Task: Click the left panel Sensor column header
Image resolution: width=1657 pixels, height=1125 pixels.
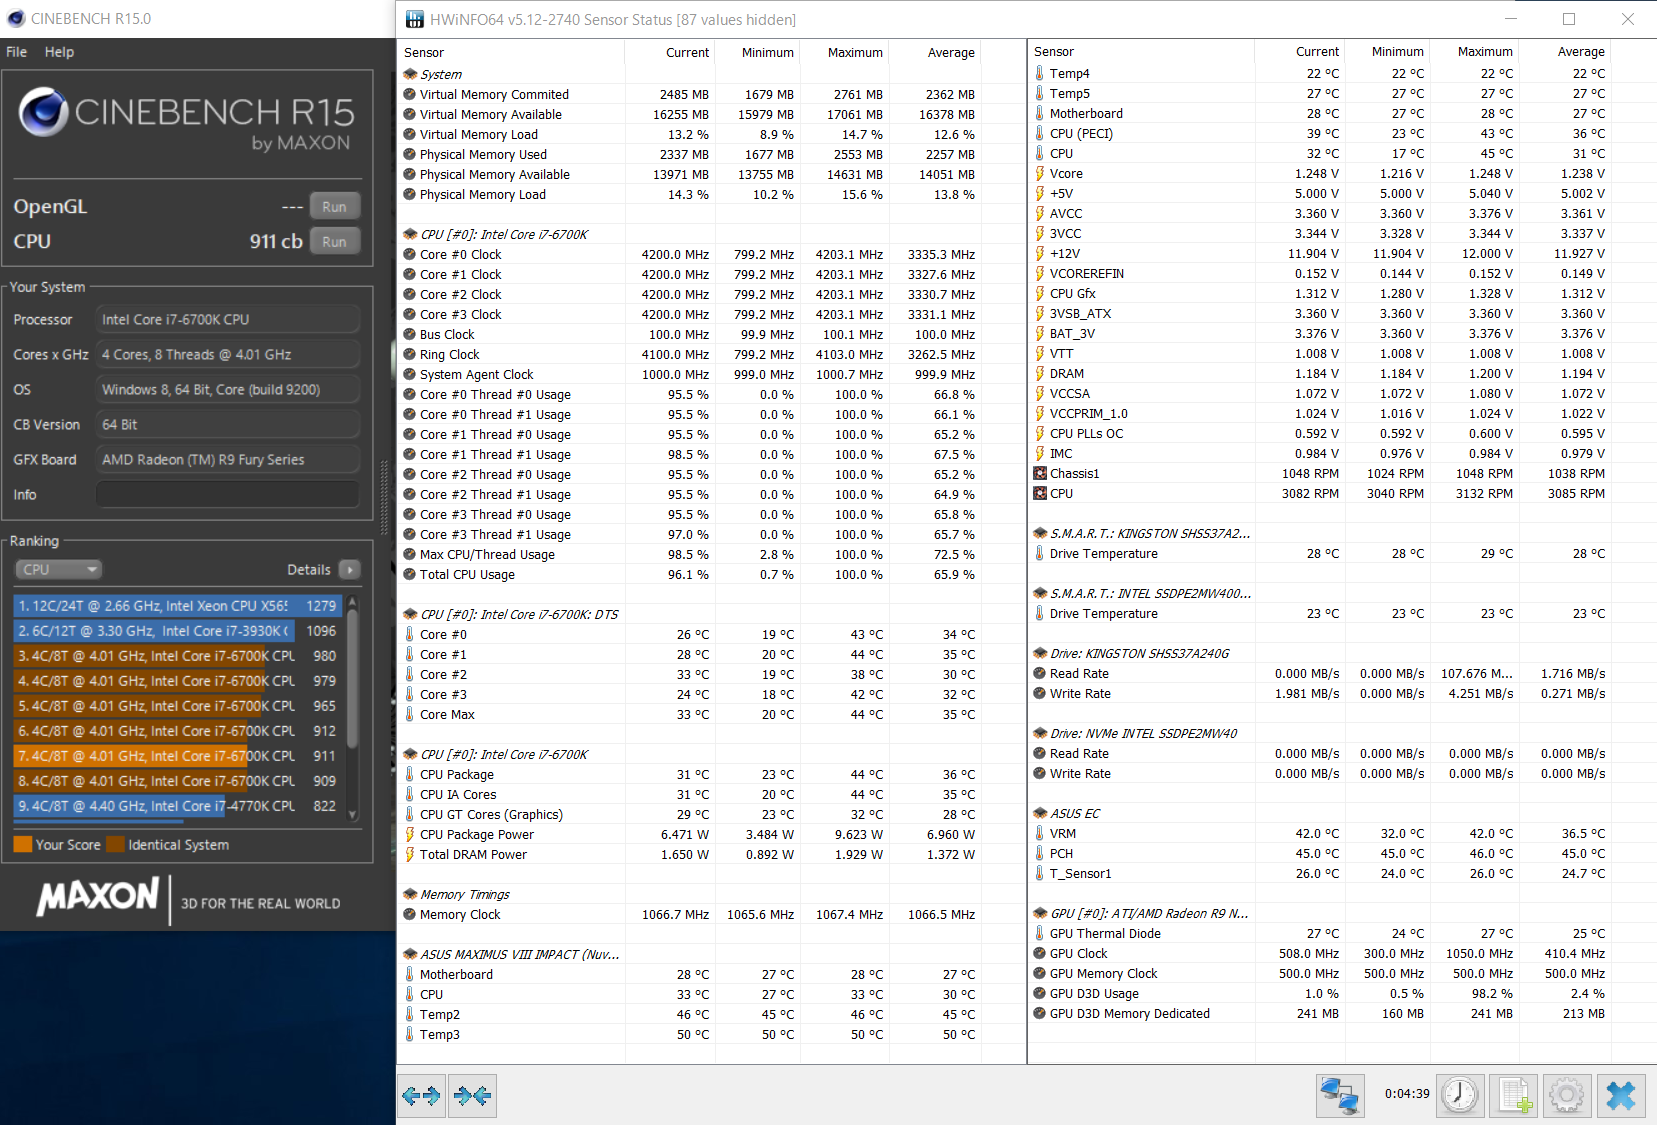Action: point(424,53)
